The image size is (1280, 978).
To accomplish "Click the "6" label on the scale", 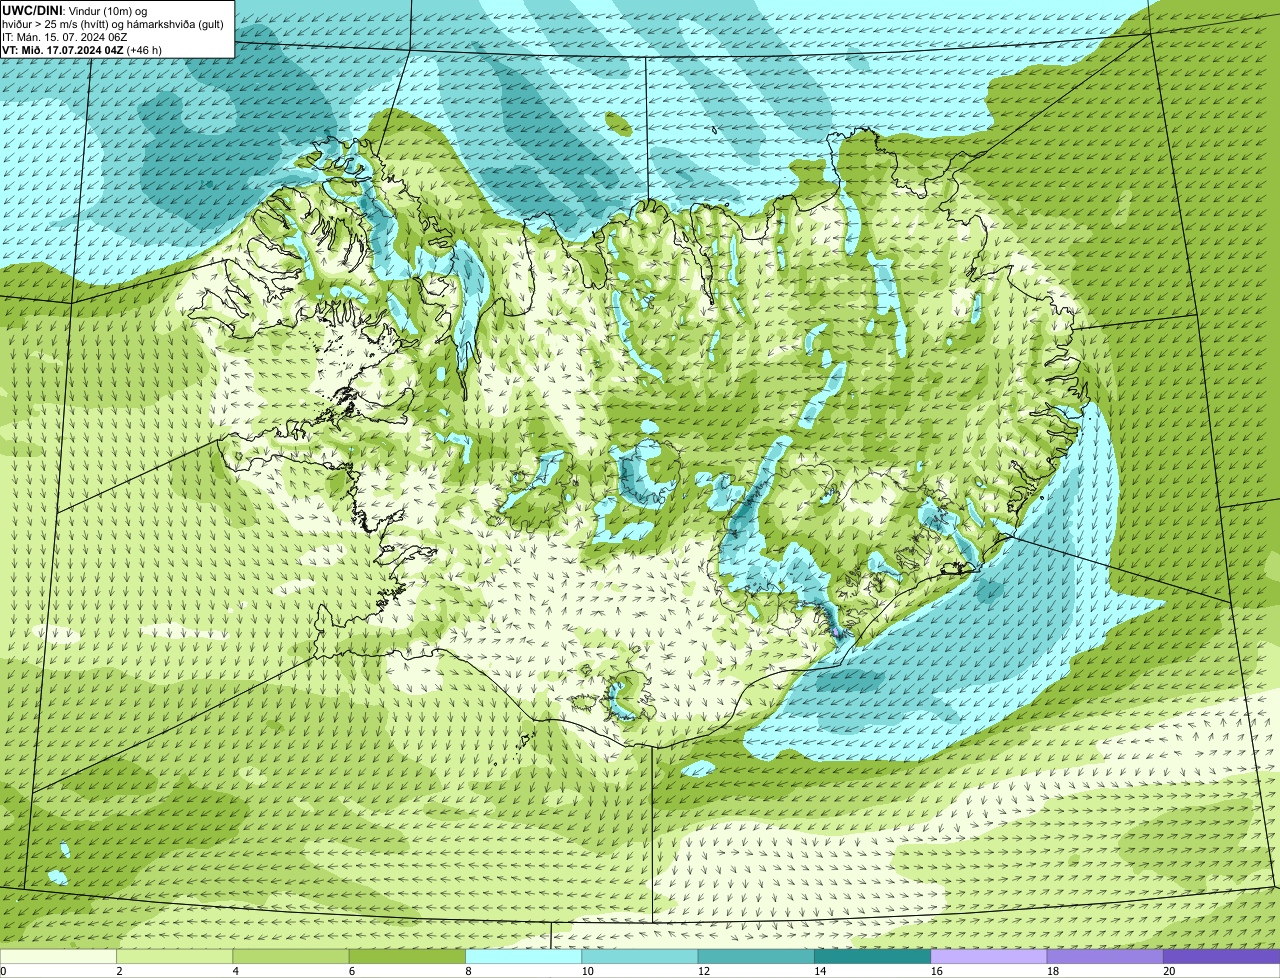I will (x=352, y=971).
